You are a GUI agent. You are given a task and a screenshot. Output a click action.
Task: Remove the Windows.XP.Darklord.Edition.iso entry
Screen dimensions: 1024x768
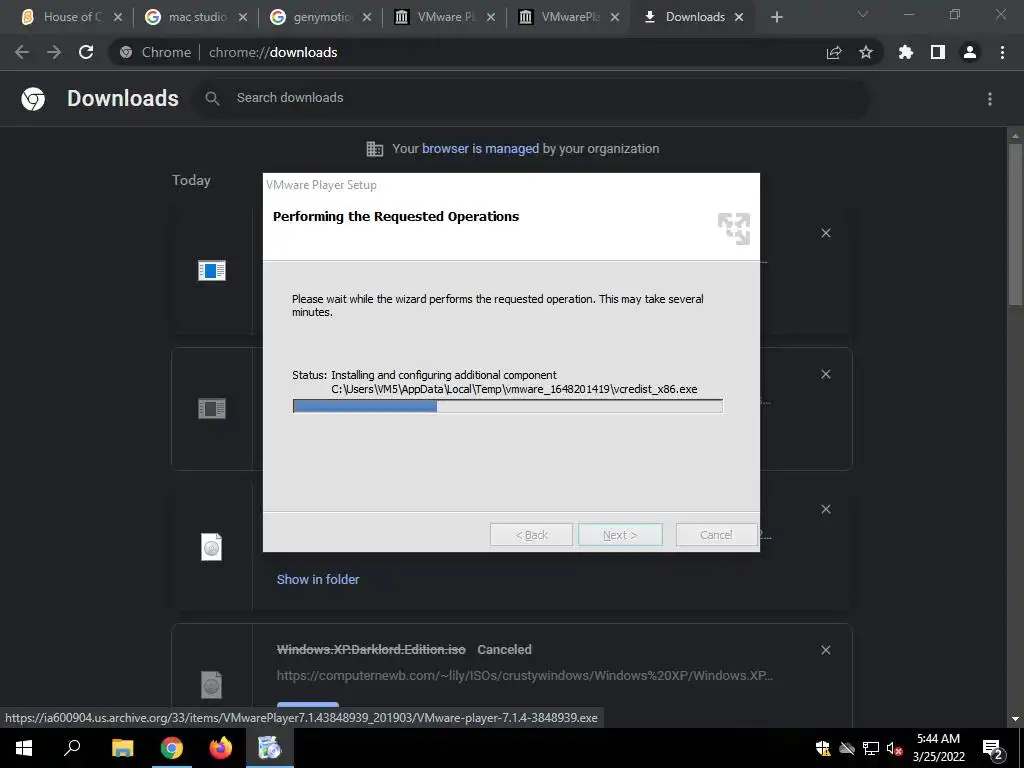tap(825, 650)
